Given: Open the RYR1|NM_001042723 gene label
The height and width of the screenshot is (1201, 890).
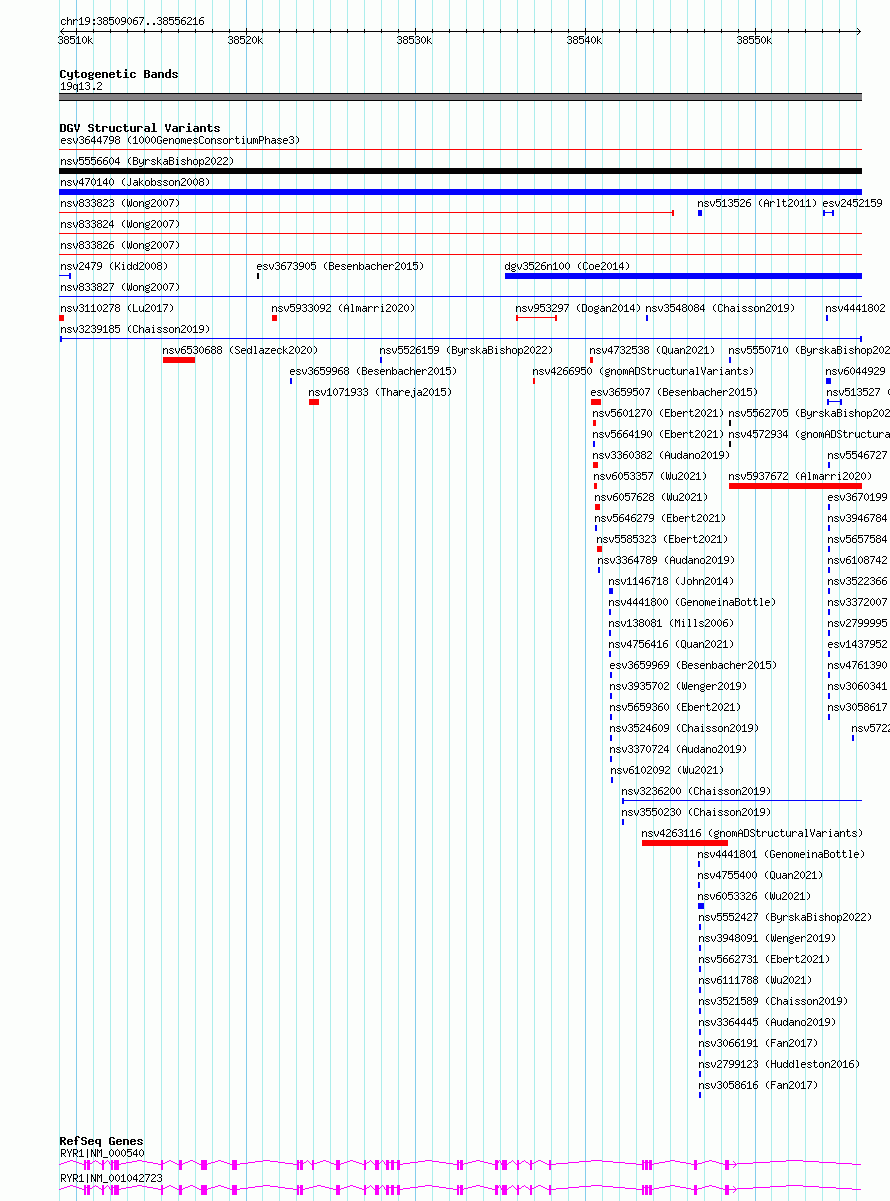Looking at the screenshot, I should click(x=111, y=1178).
